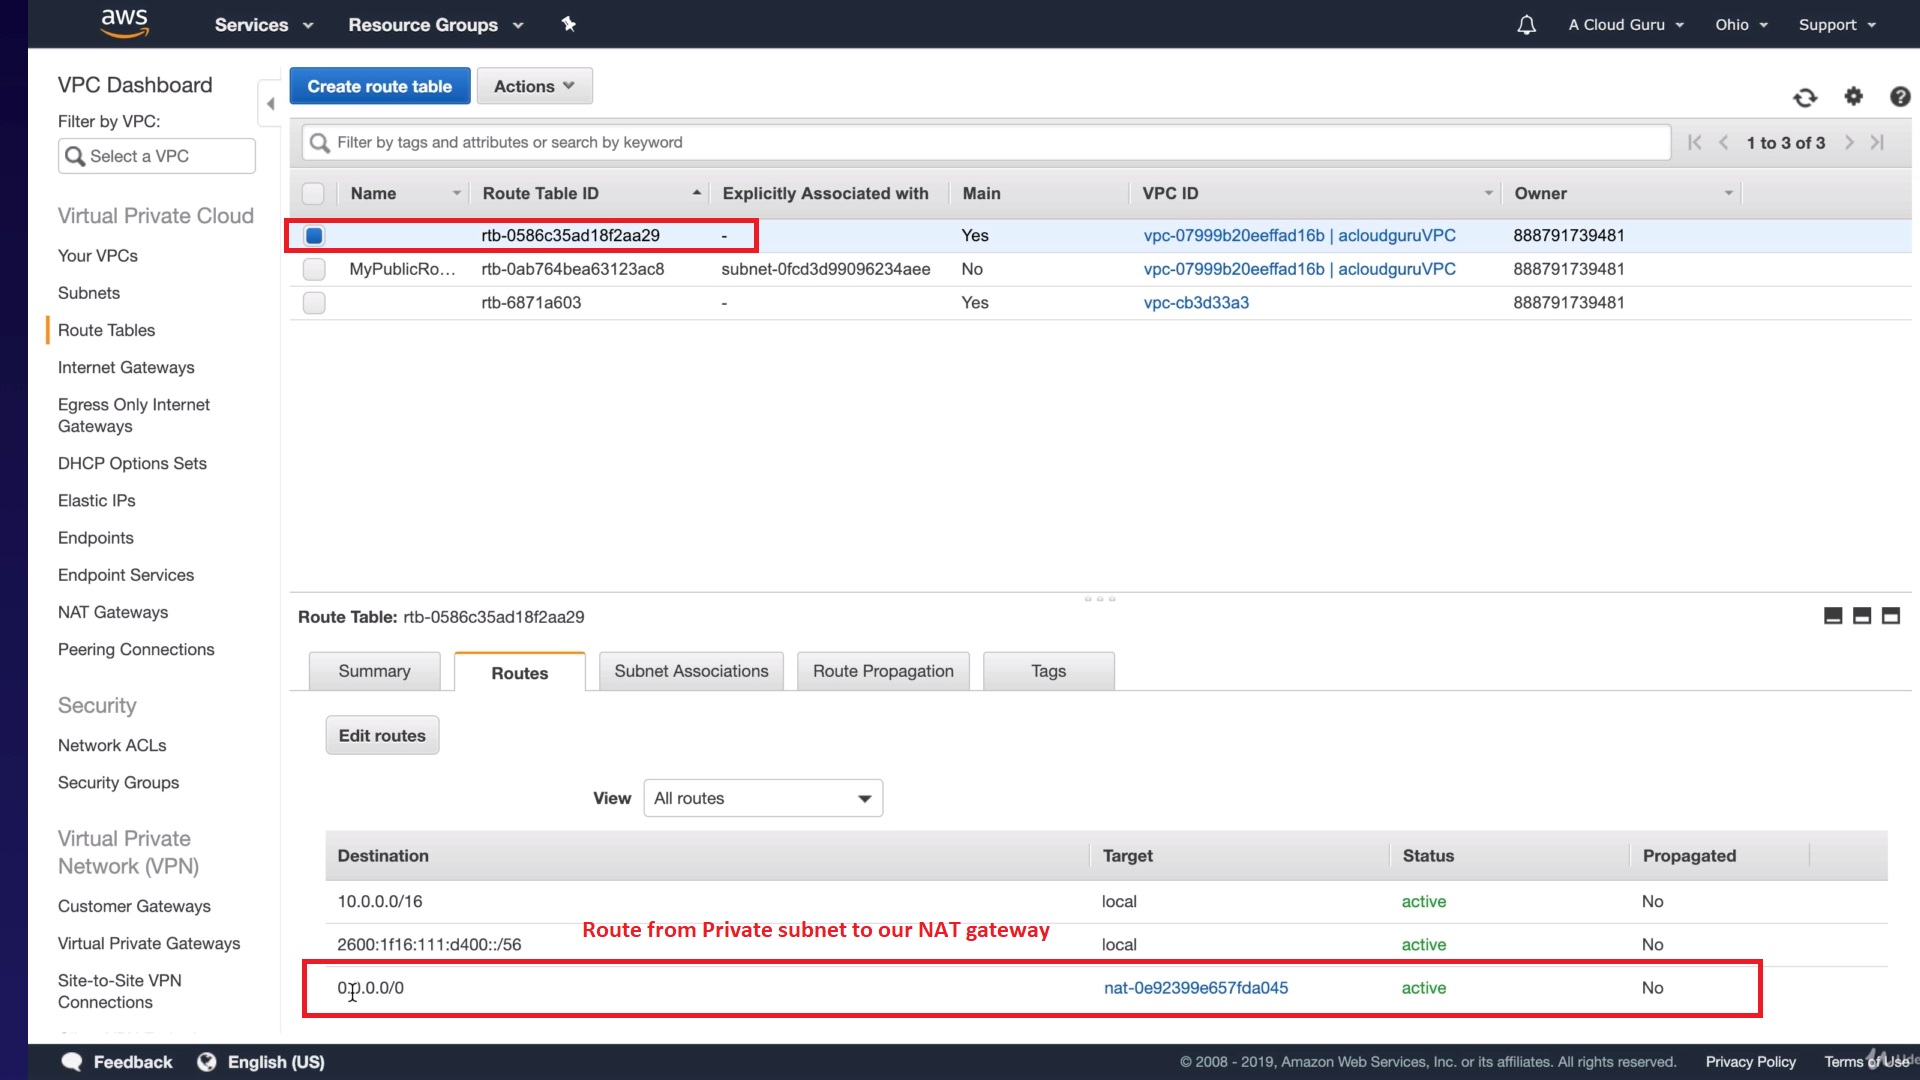The image size is (1920, 1080).
Task: Open the table settings gear icon
Action: [1853, 96]
